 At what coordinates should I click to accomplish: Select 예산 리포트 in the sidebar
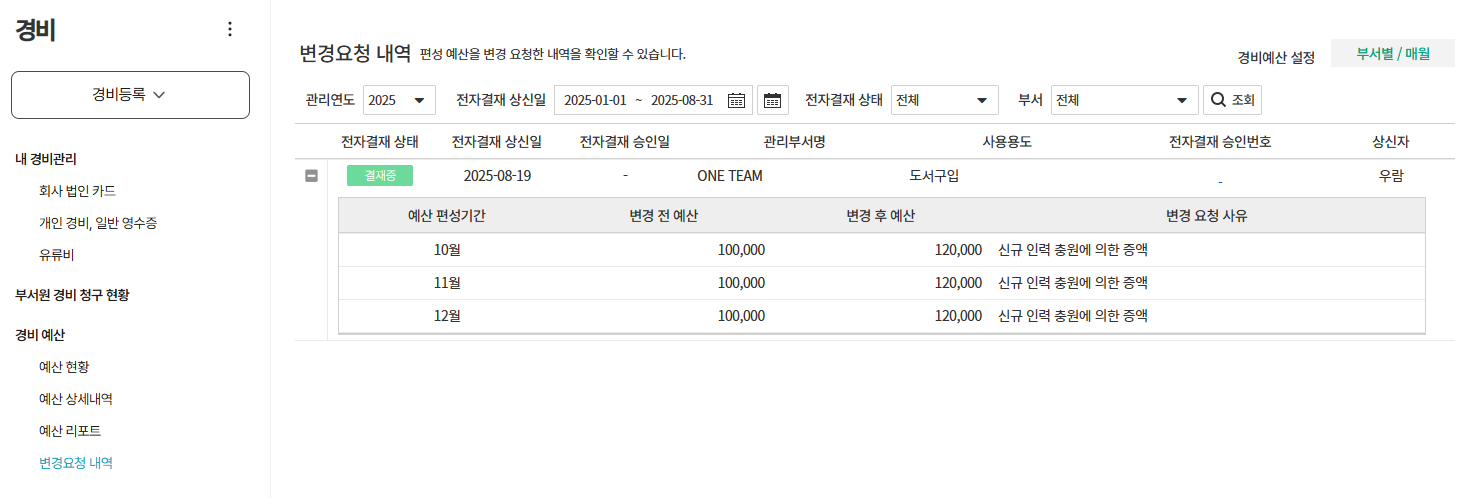tap(69, 431)
